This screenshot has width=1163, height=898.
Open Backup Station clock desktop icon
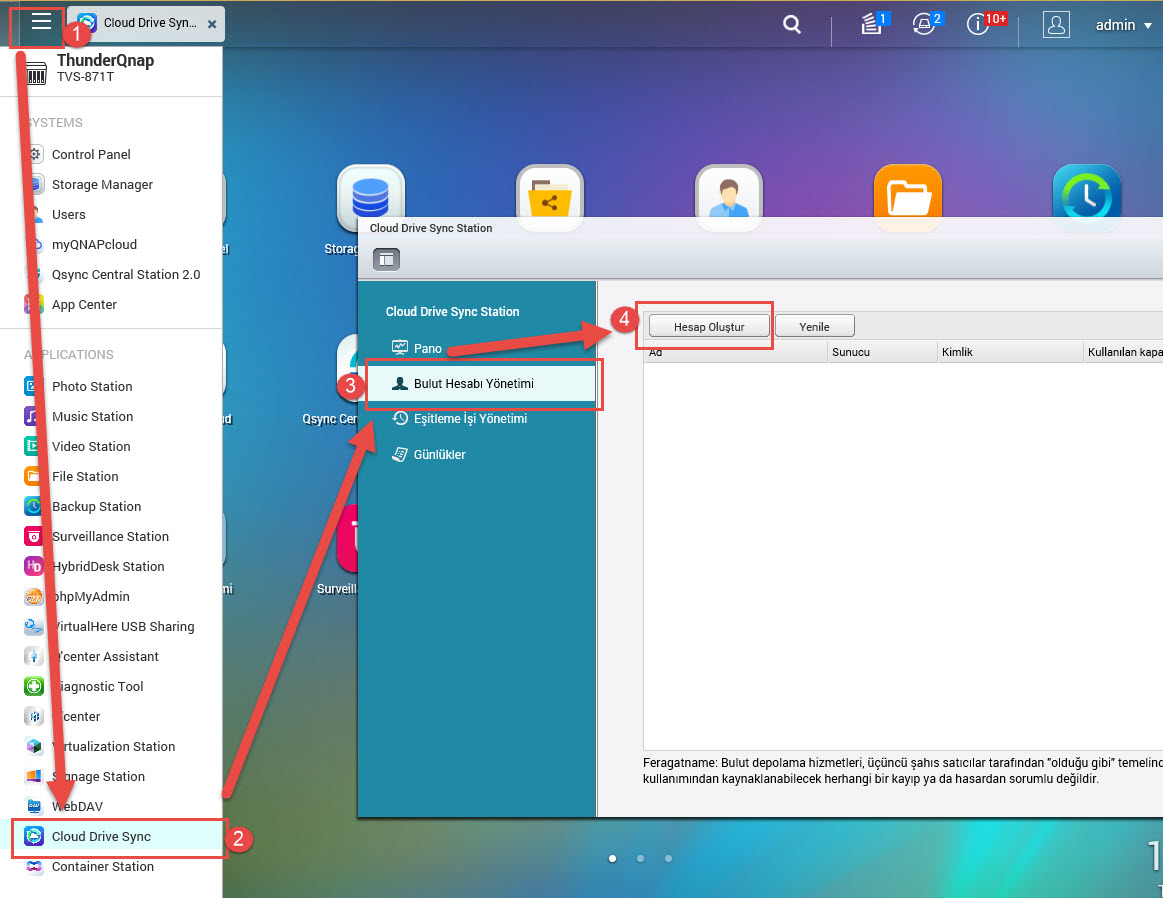pos(1087,197)
